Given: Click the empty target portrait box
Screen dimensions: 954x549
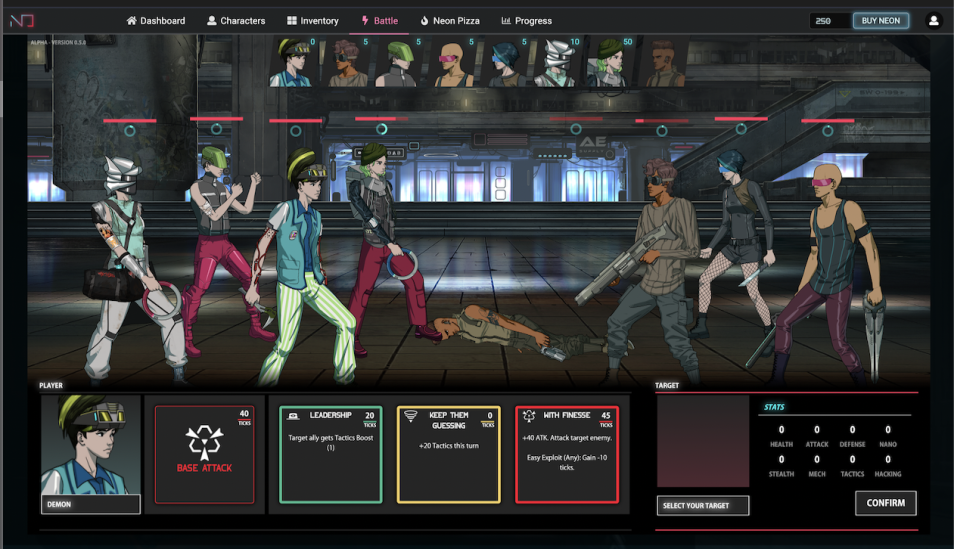Looking at the screenshot, I should point(703,441).
